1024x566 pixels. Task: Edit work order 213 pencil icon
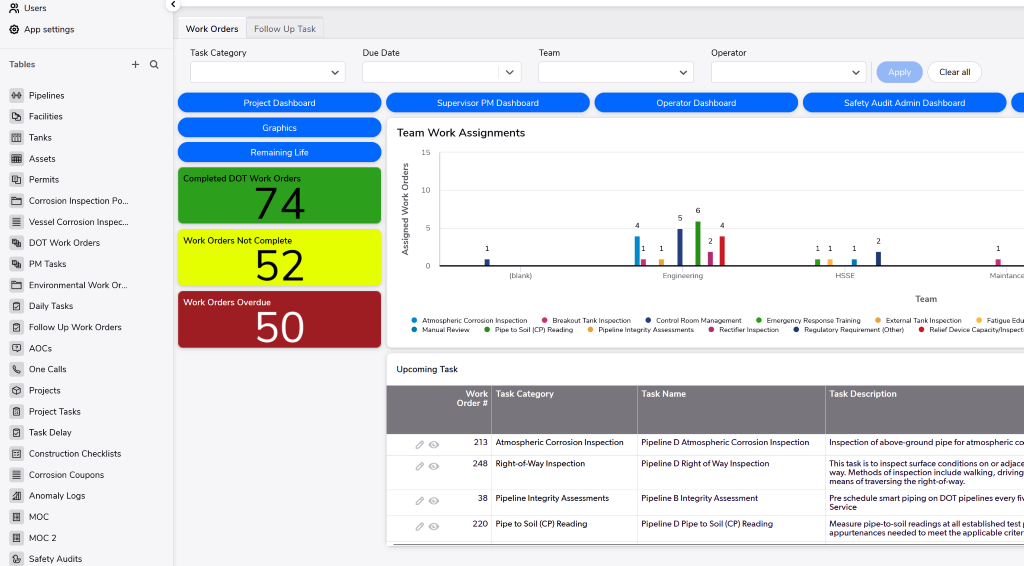420,443
